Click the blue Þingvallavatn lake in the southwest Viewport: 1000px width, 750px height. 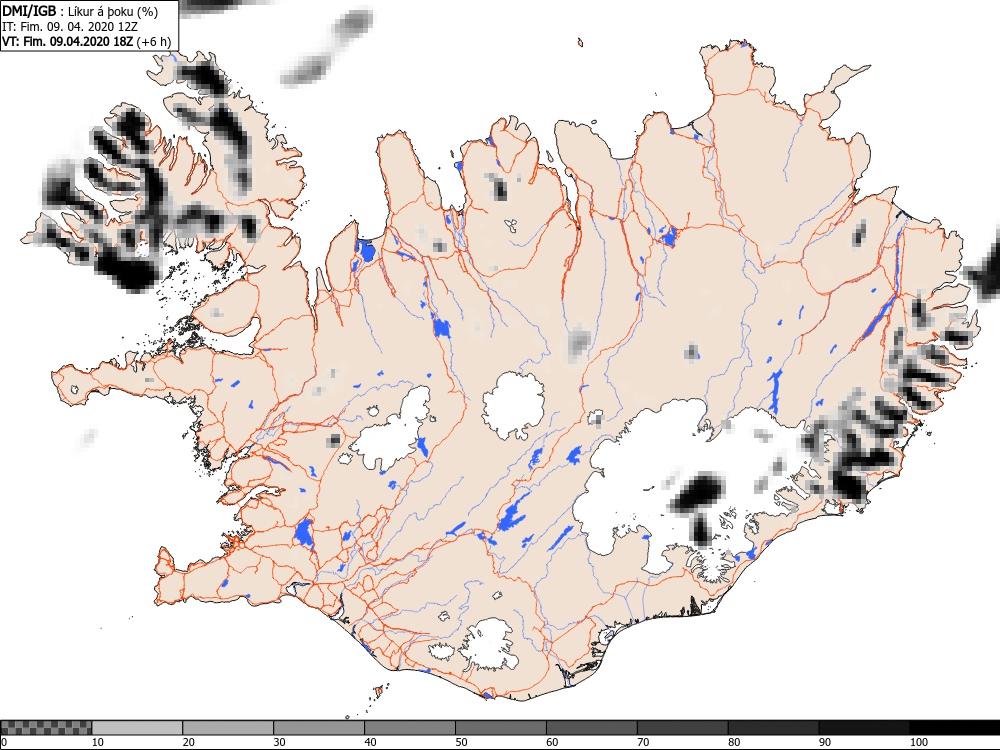[x=304, y=533]
